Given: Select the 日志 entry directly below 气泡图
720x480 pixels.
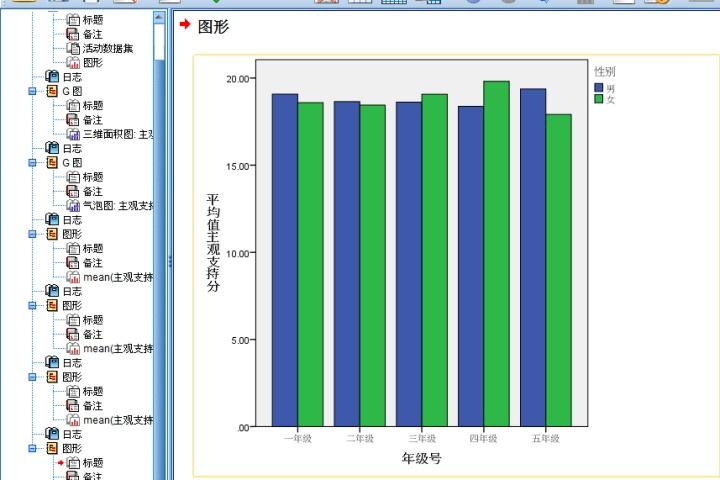Looking at the screenshot, I should [x=72, y=220].
